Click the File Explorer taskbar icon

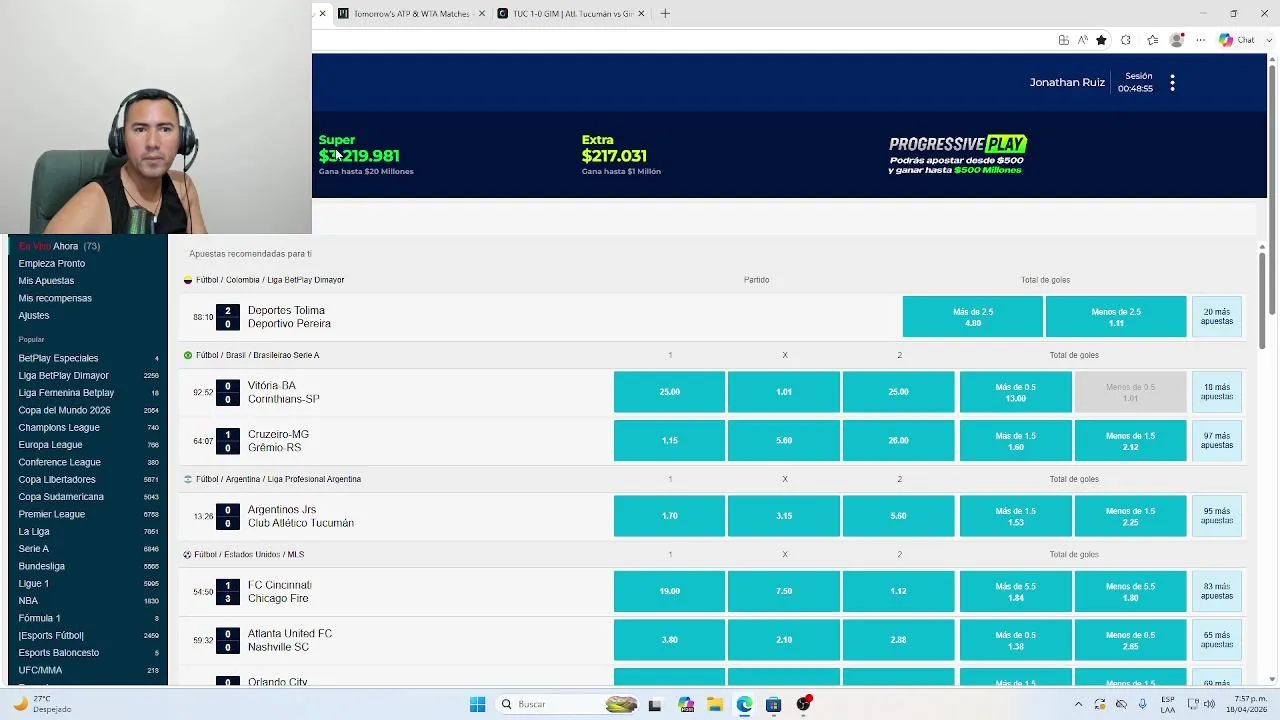(x=715, y=704)
